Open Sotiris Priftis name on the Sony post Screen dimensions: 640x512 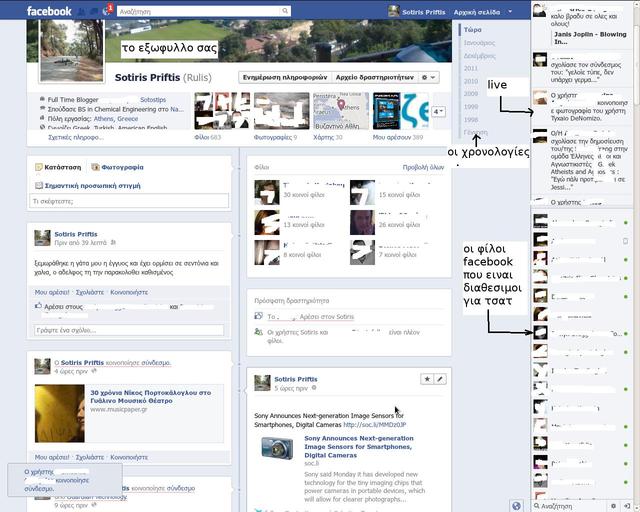pos(296,379)
